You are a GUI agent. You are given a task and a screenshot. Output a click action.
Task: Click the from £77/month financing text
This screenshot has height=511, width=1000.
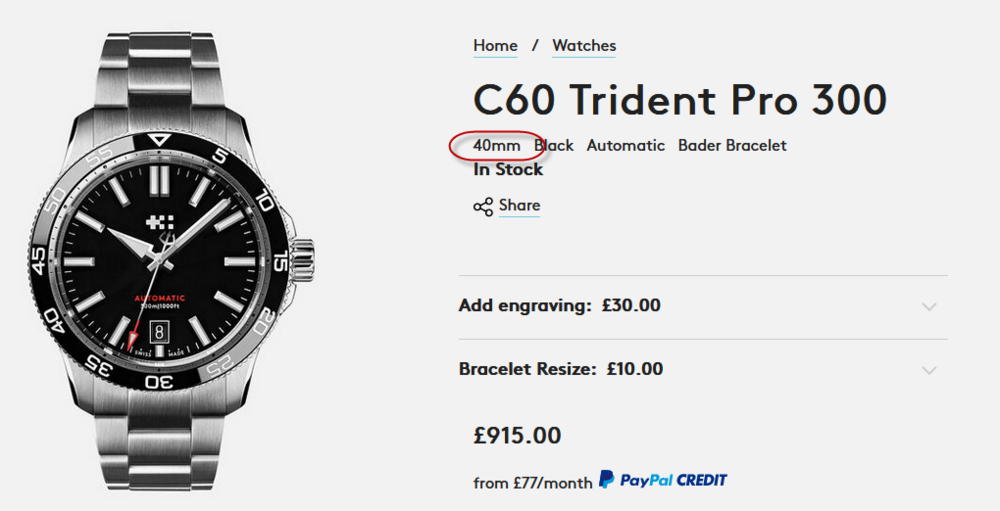532,483
